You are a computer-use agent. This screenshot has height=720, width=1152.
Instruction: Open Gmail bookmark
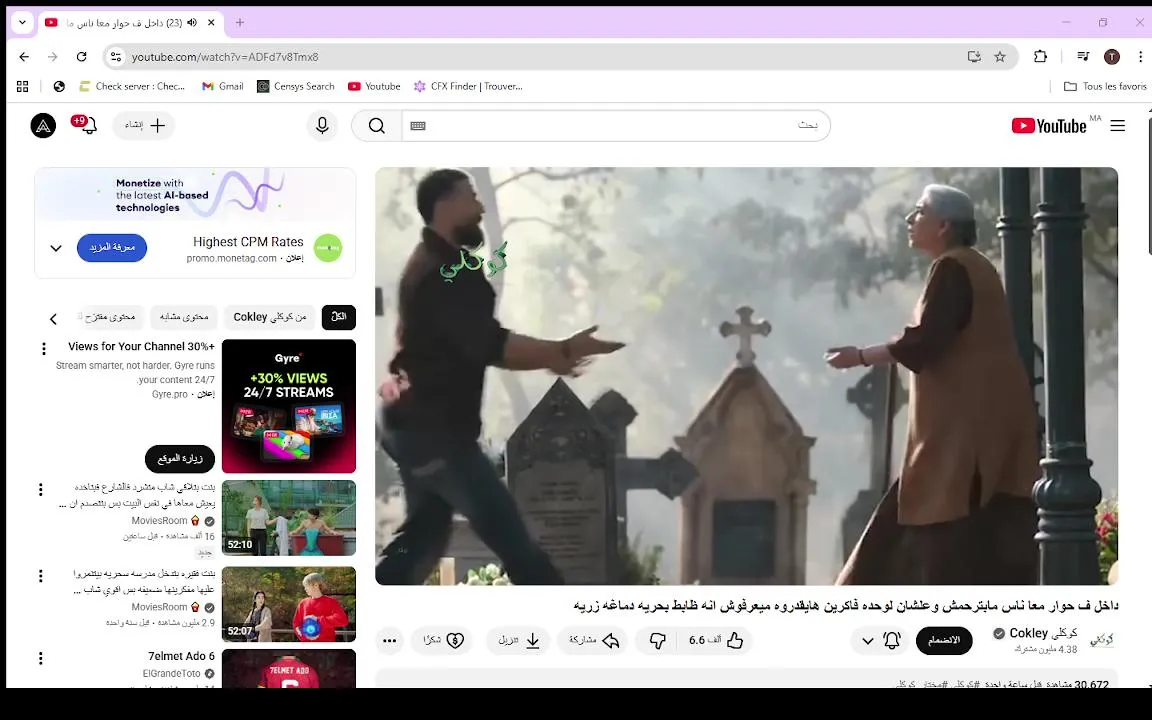223,86
